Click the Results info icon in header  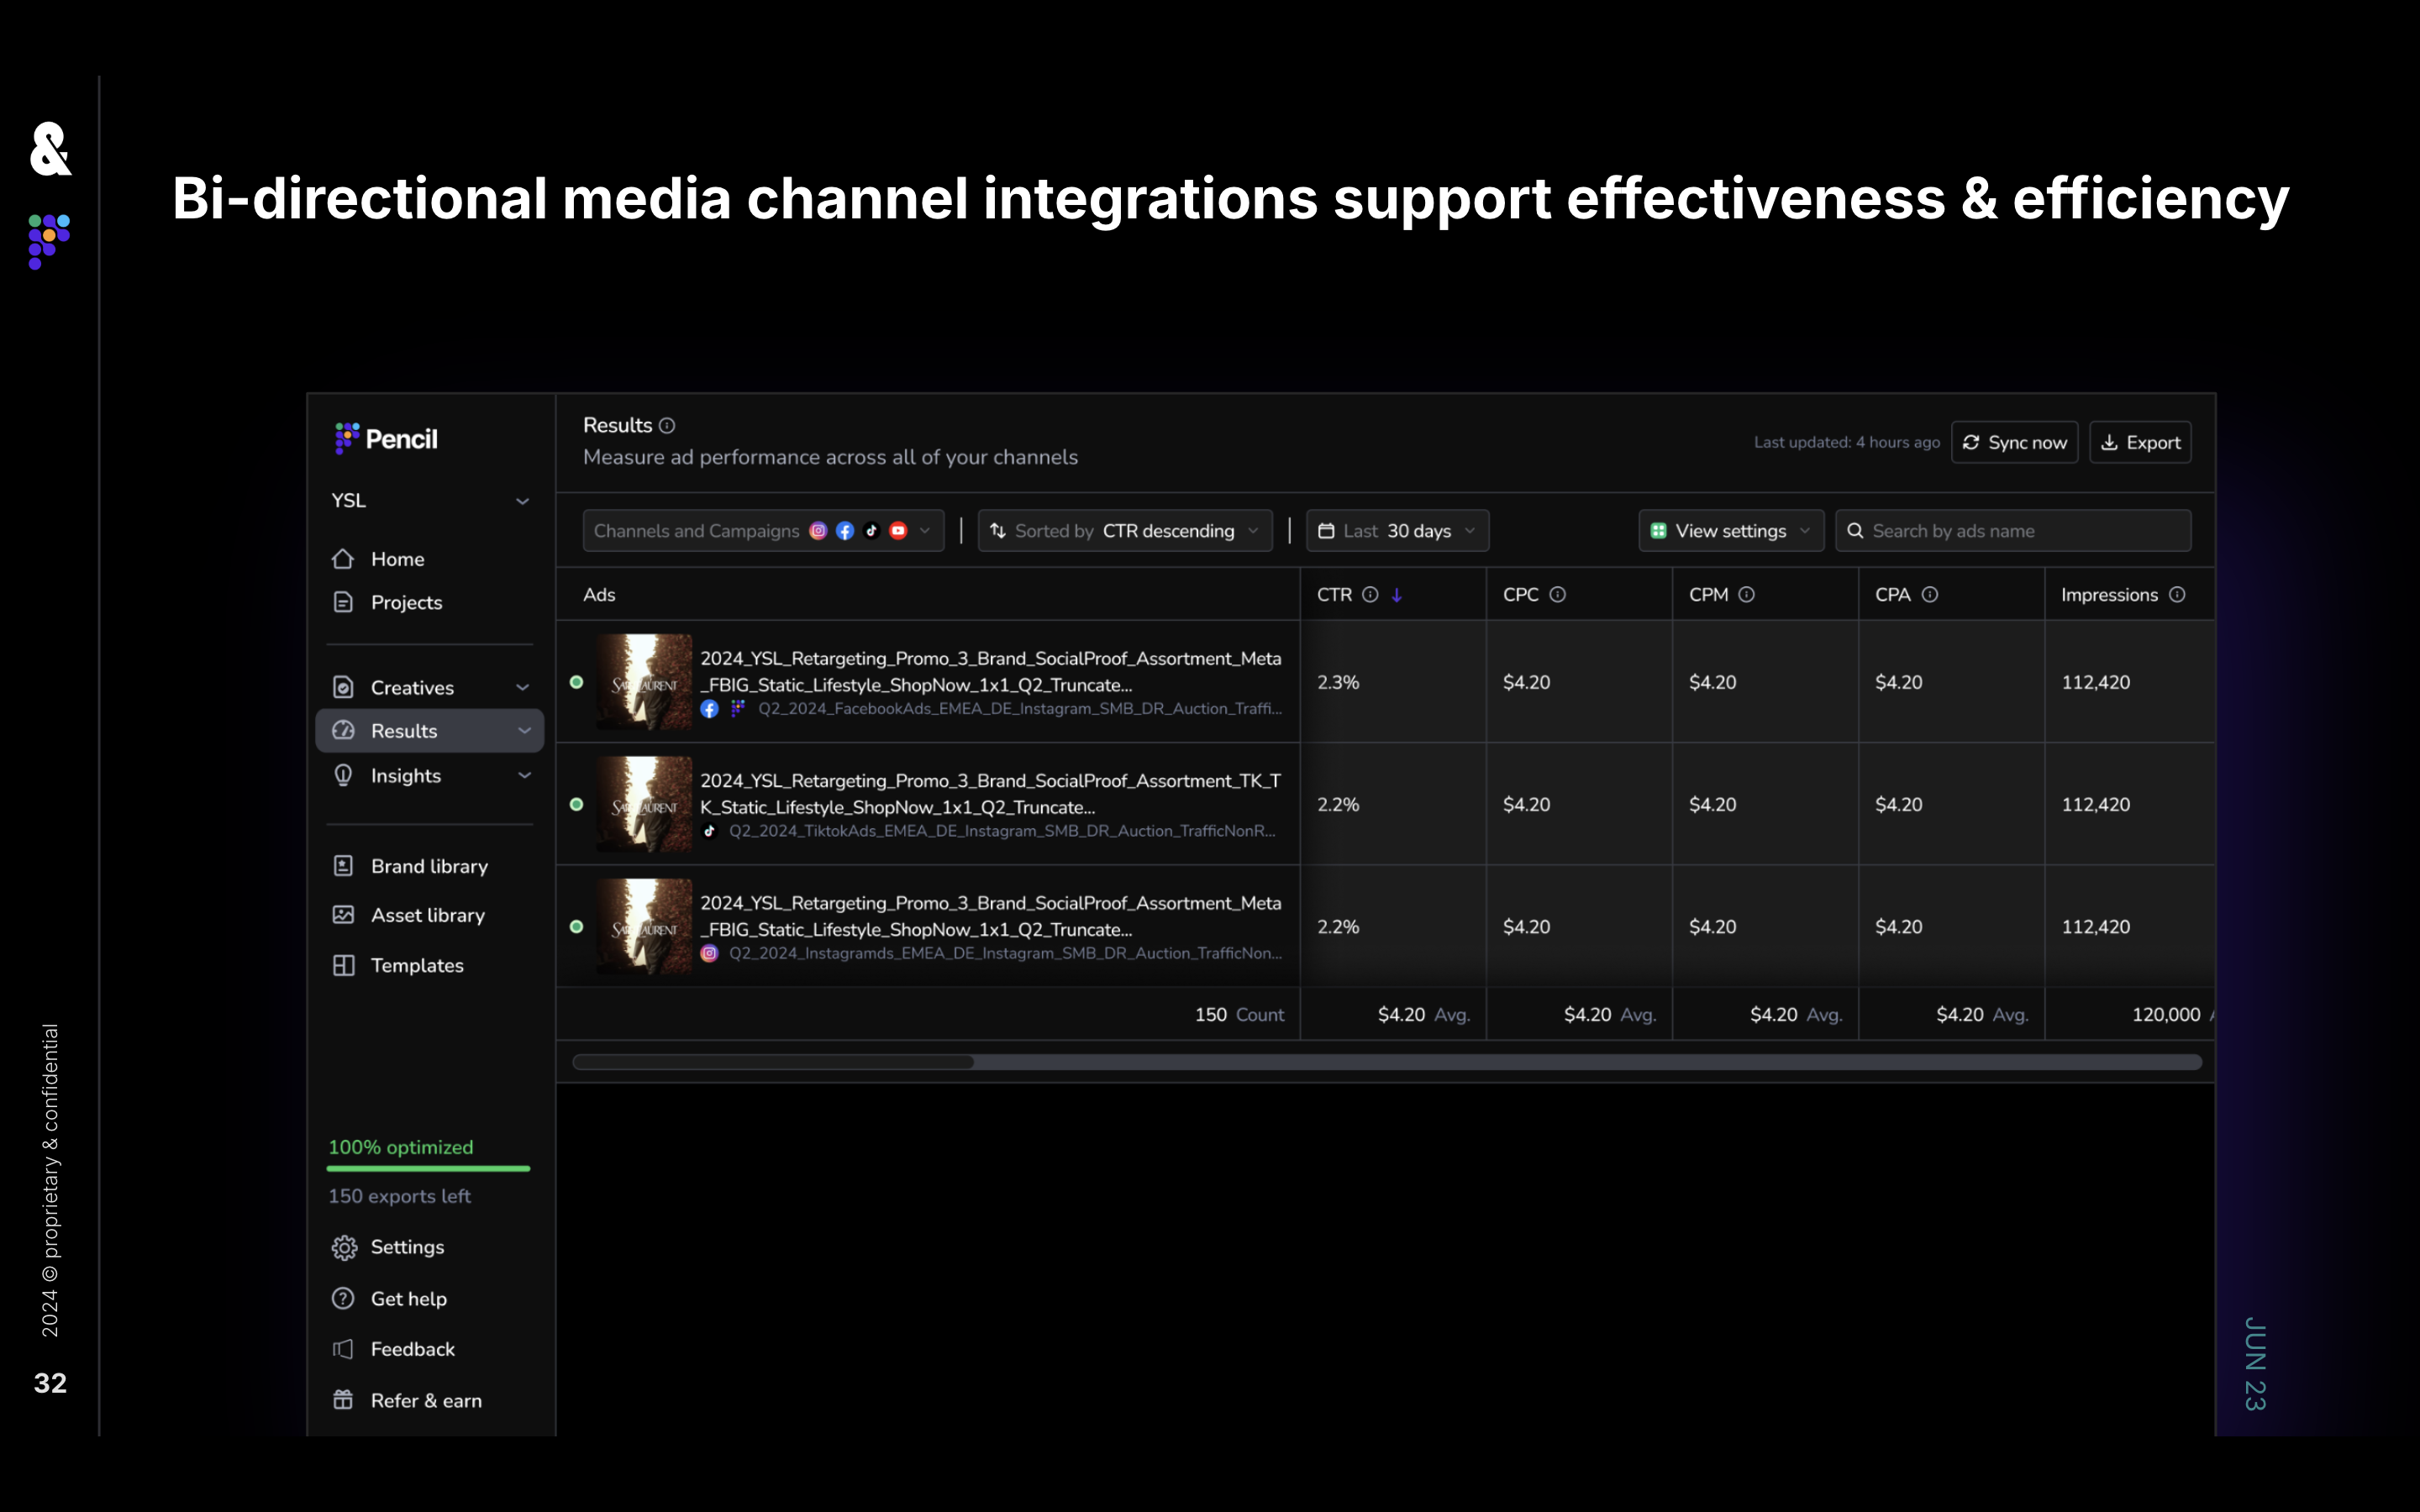(667, 425)
